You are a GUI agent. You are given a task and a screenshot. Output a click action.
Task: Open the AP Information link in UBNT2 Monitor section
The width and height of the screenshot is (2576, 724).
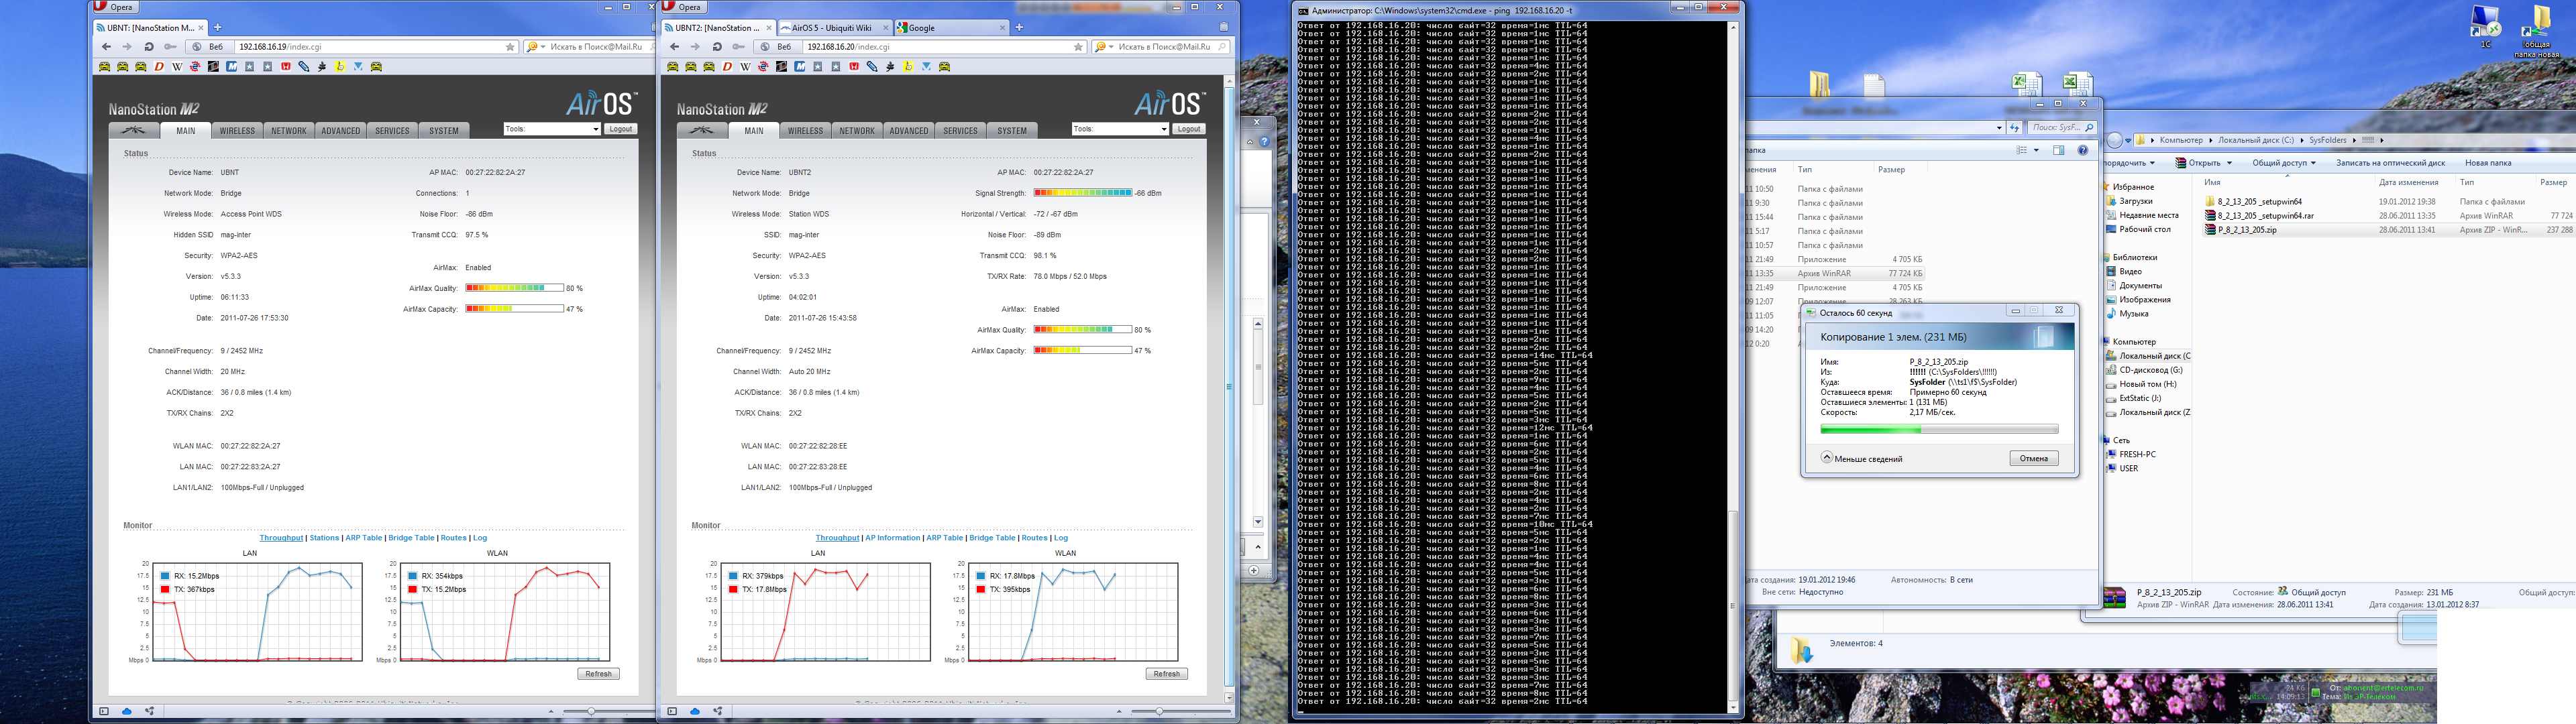tap(892, 538)
